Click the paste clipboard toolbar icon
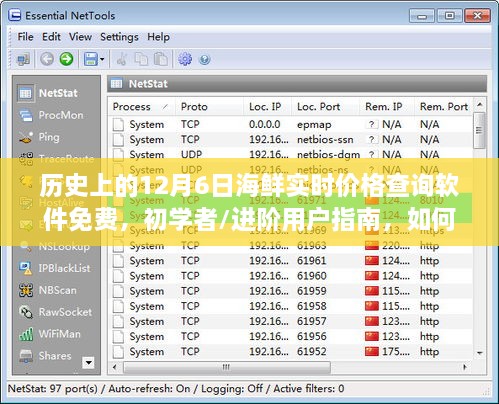 click(161, 59)
